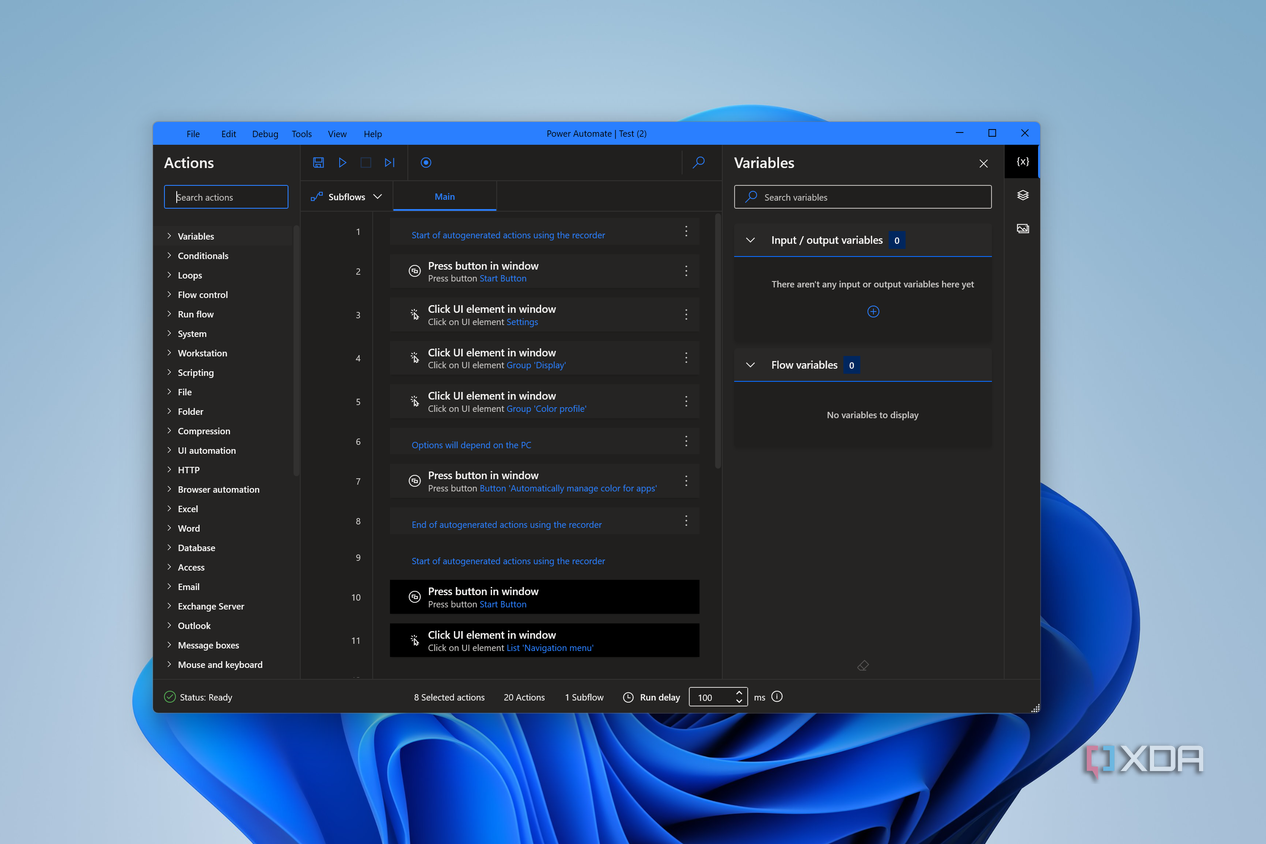Switch to the Main subflow tab
1266x844 pixels.
click(x=445, y=197)
